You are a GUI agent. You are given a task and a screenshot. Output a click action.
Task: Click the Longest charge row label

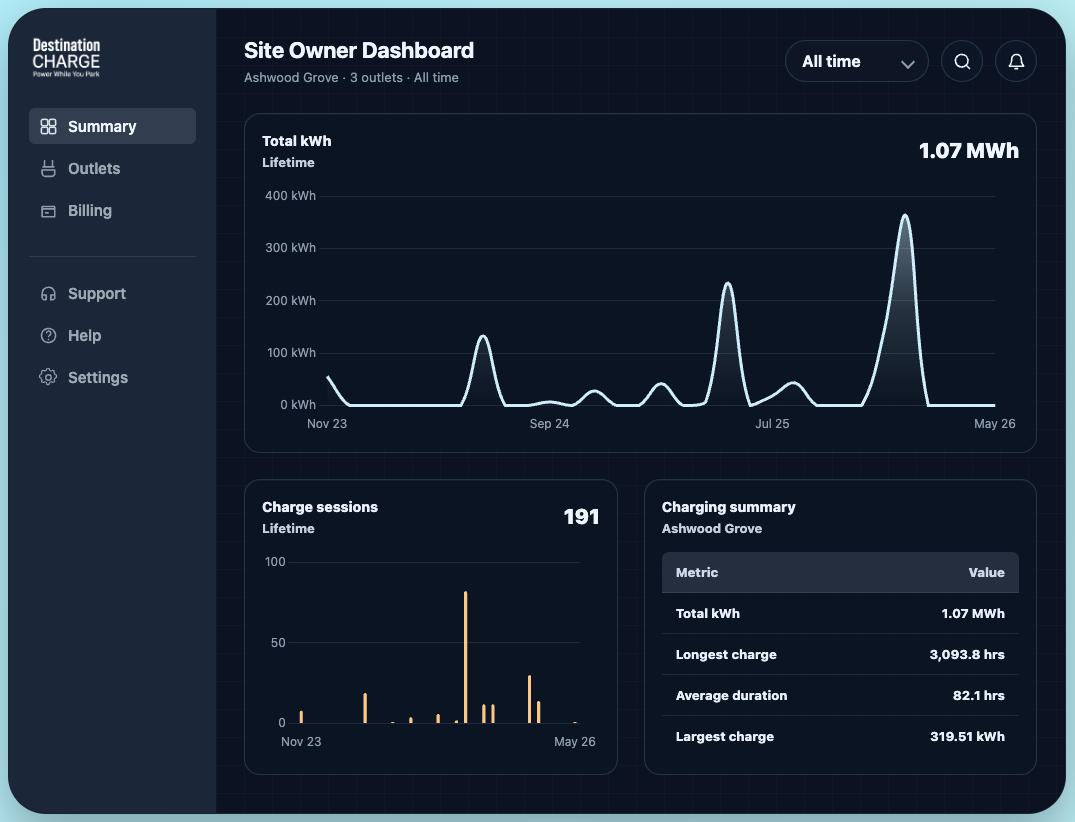(x=726, y=655)
